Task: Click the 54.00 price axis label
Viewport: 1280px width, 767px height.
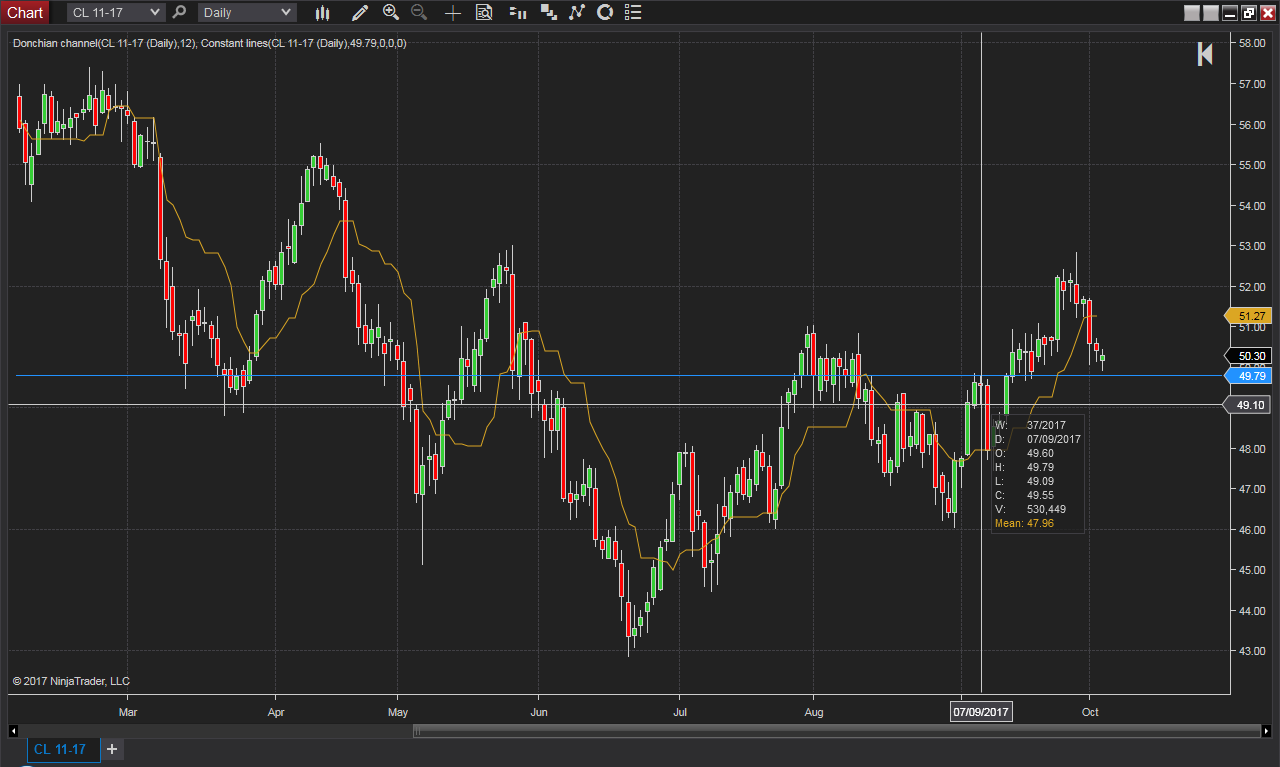Action: pos(1252,206)
